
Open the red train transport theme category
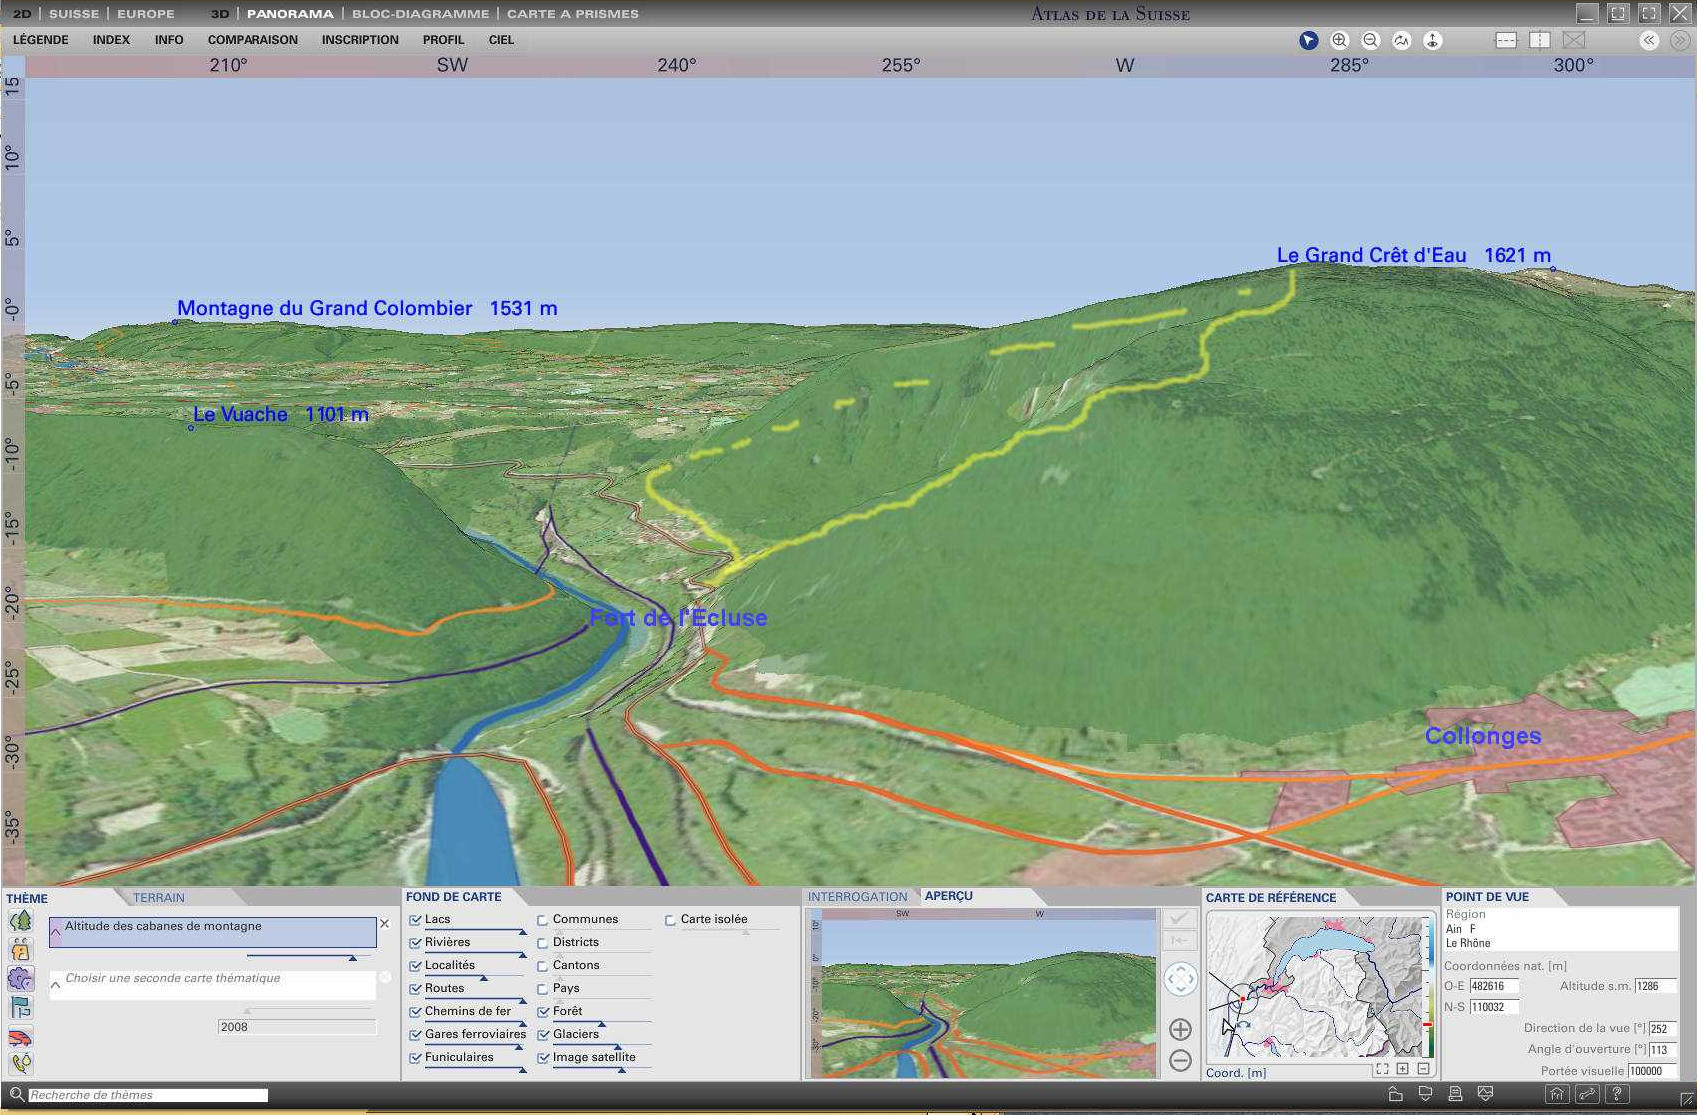tap(20, 1037)
